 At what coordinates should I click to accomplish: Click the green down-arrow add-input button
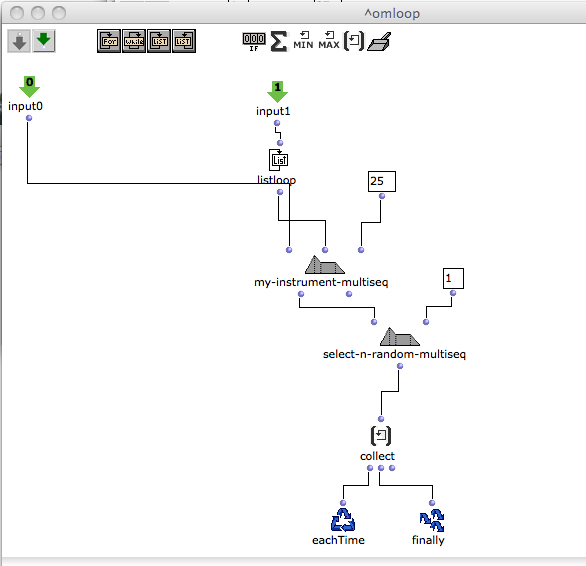click(x=44, y=41)
